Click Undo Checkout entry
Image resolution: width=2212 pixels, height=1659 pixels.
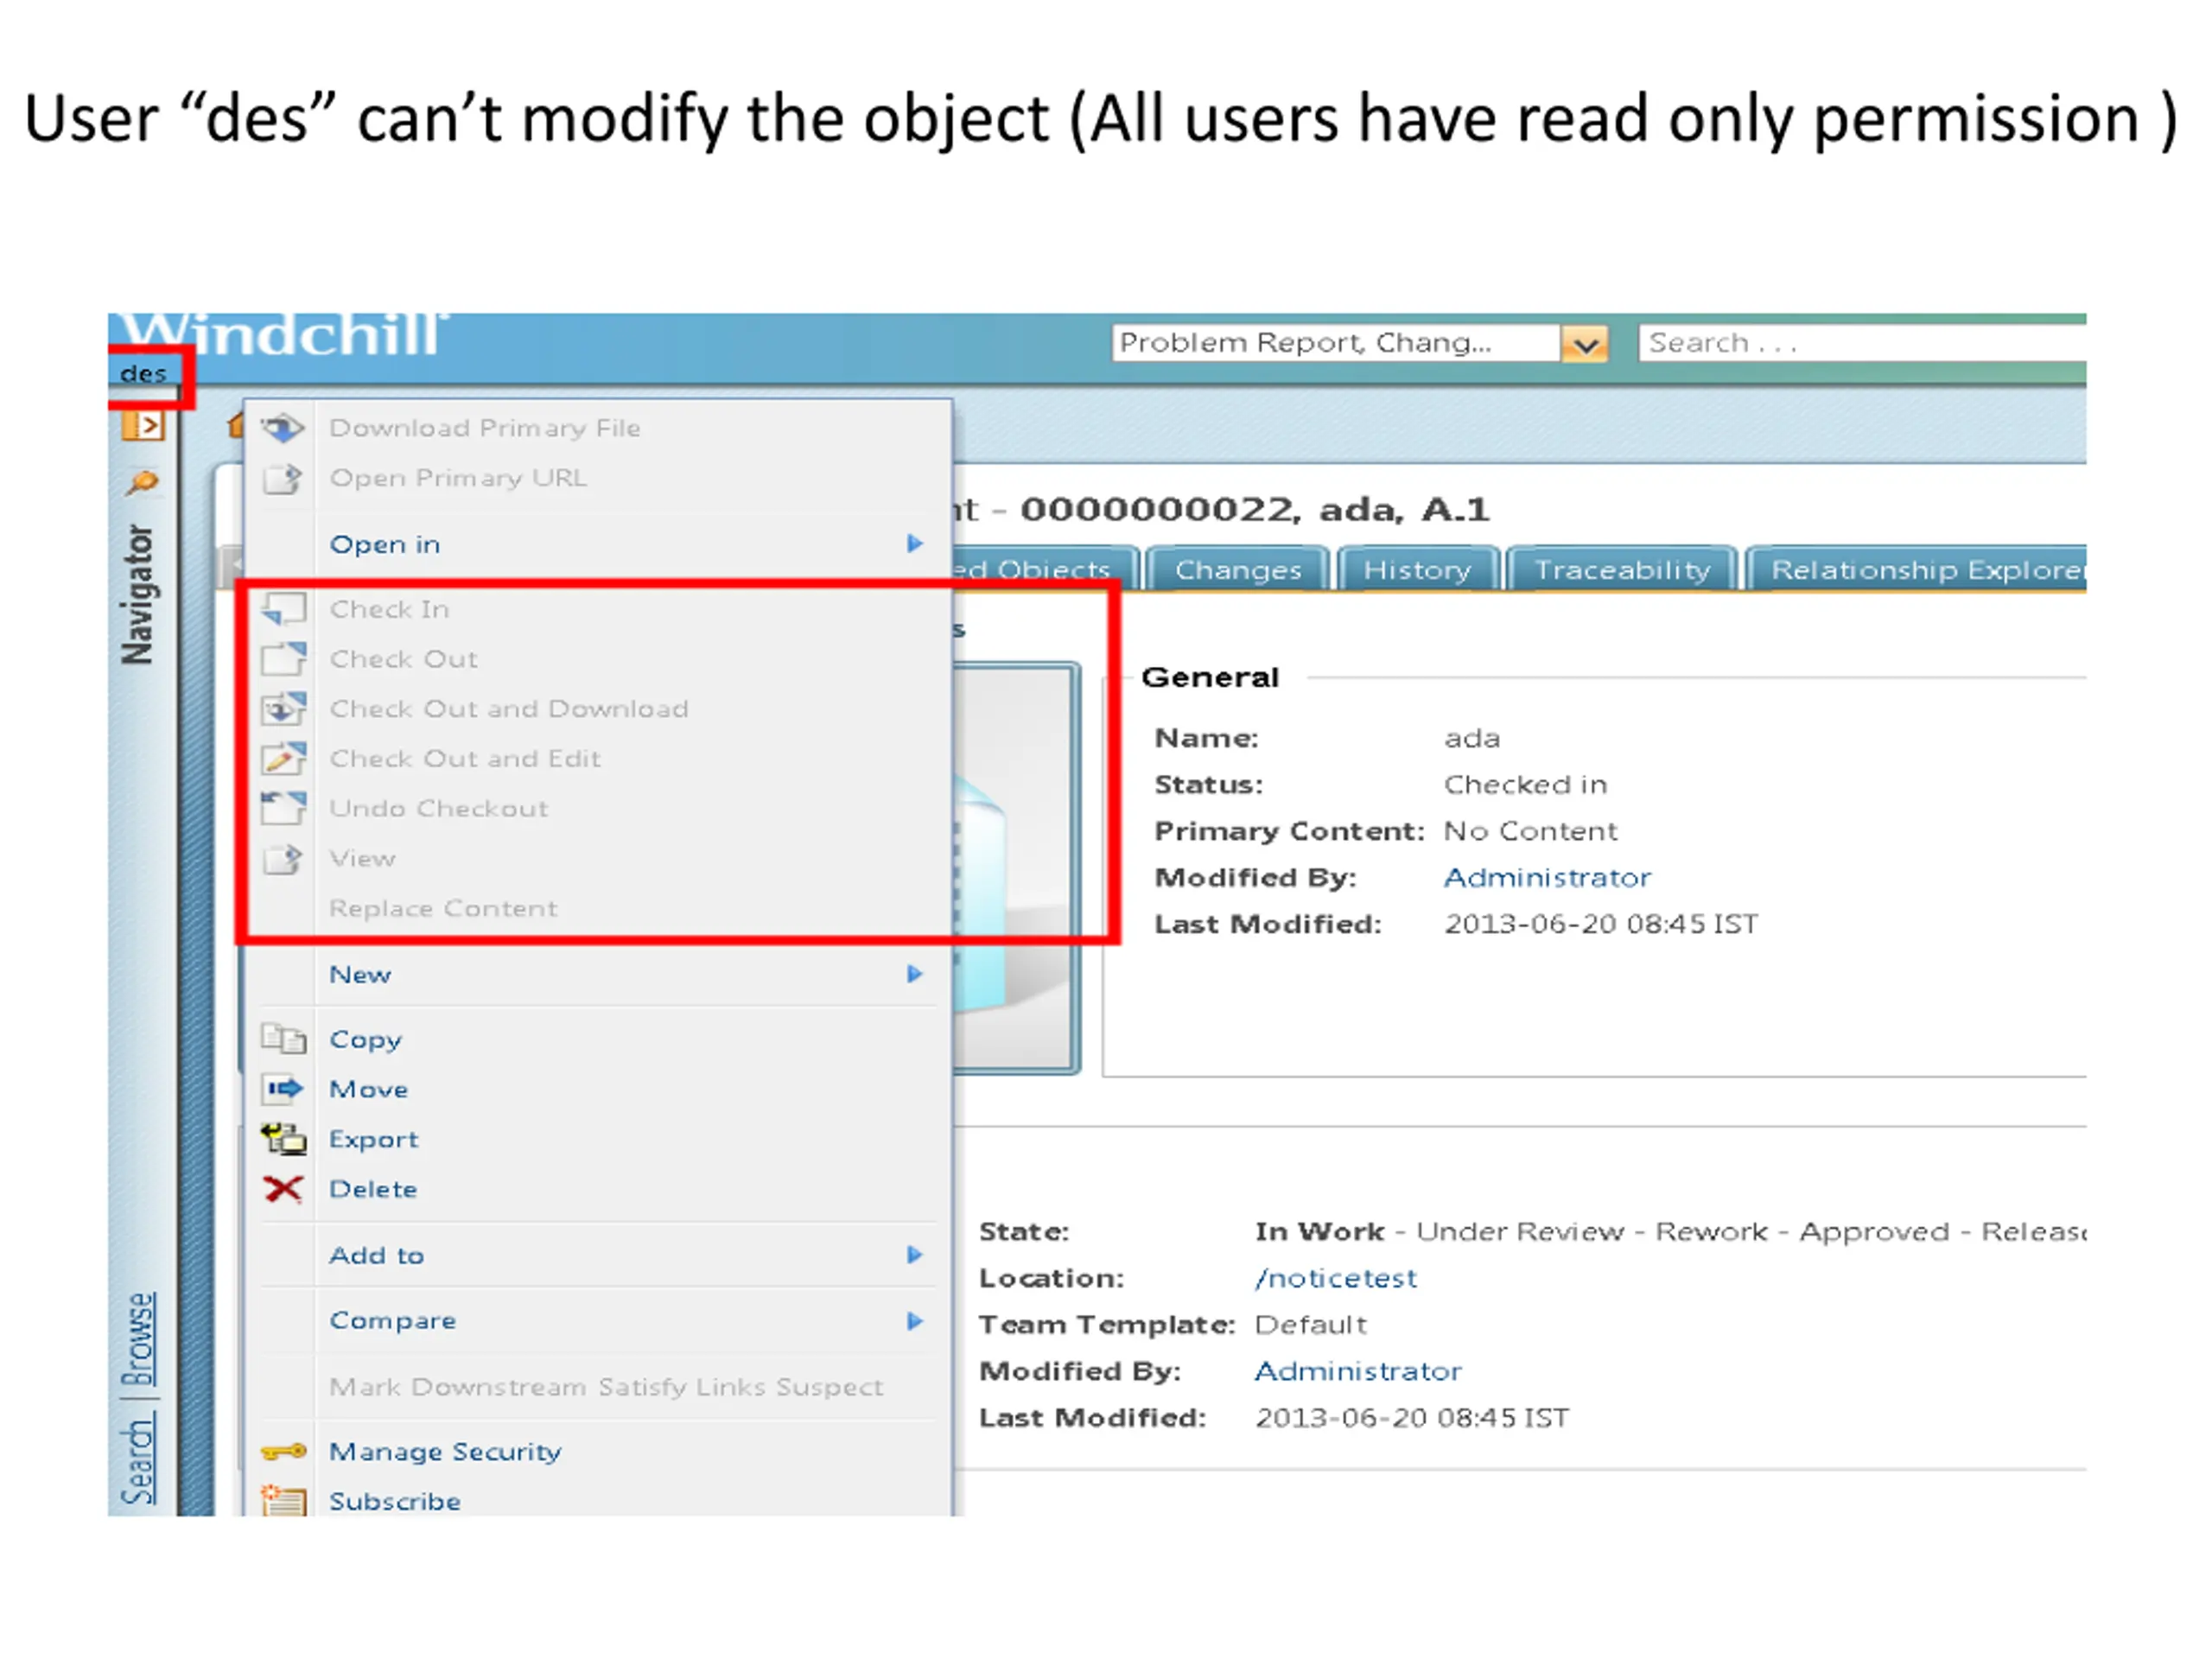point(439,808)
